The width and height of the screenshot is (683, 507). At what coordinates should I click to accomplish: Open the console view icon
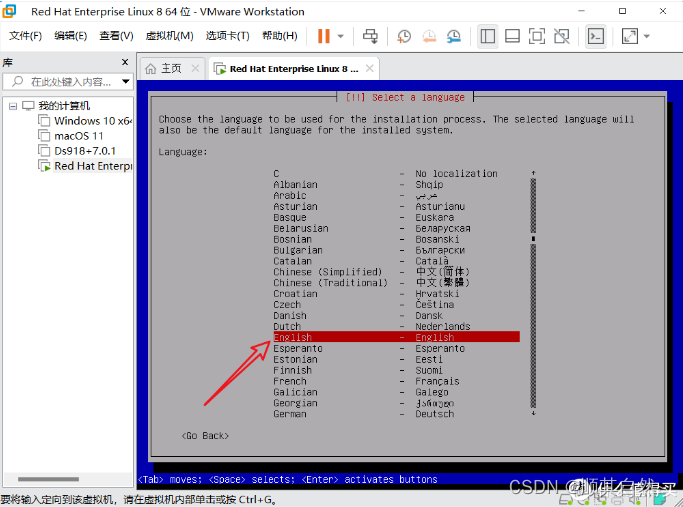[x=596, y=36]
